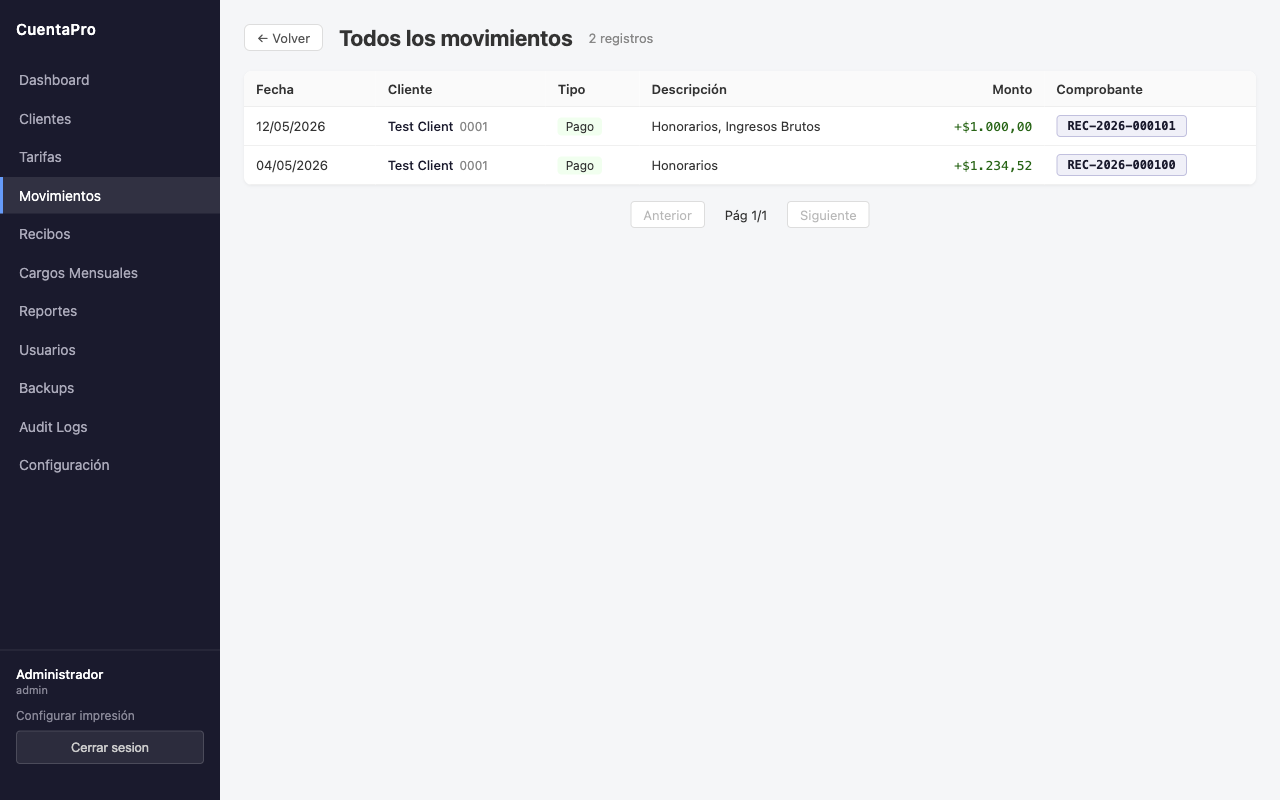This screenshot has width=1280, height=800.
Task: Open Usuarios management
Action: click(110, 350)
